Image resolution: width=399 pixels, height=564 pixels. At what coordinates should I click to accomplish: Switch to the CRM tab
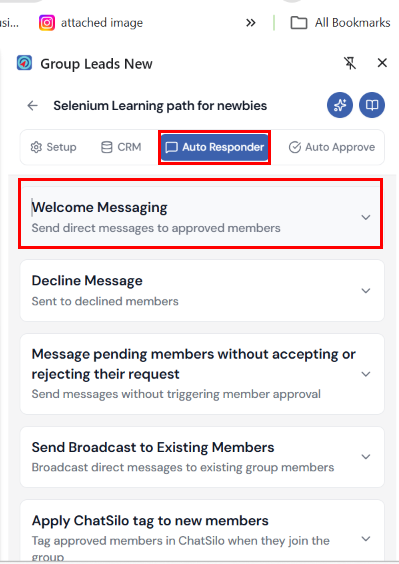tap(121, 147)
